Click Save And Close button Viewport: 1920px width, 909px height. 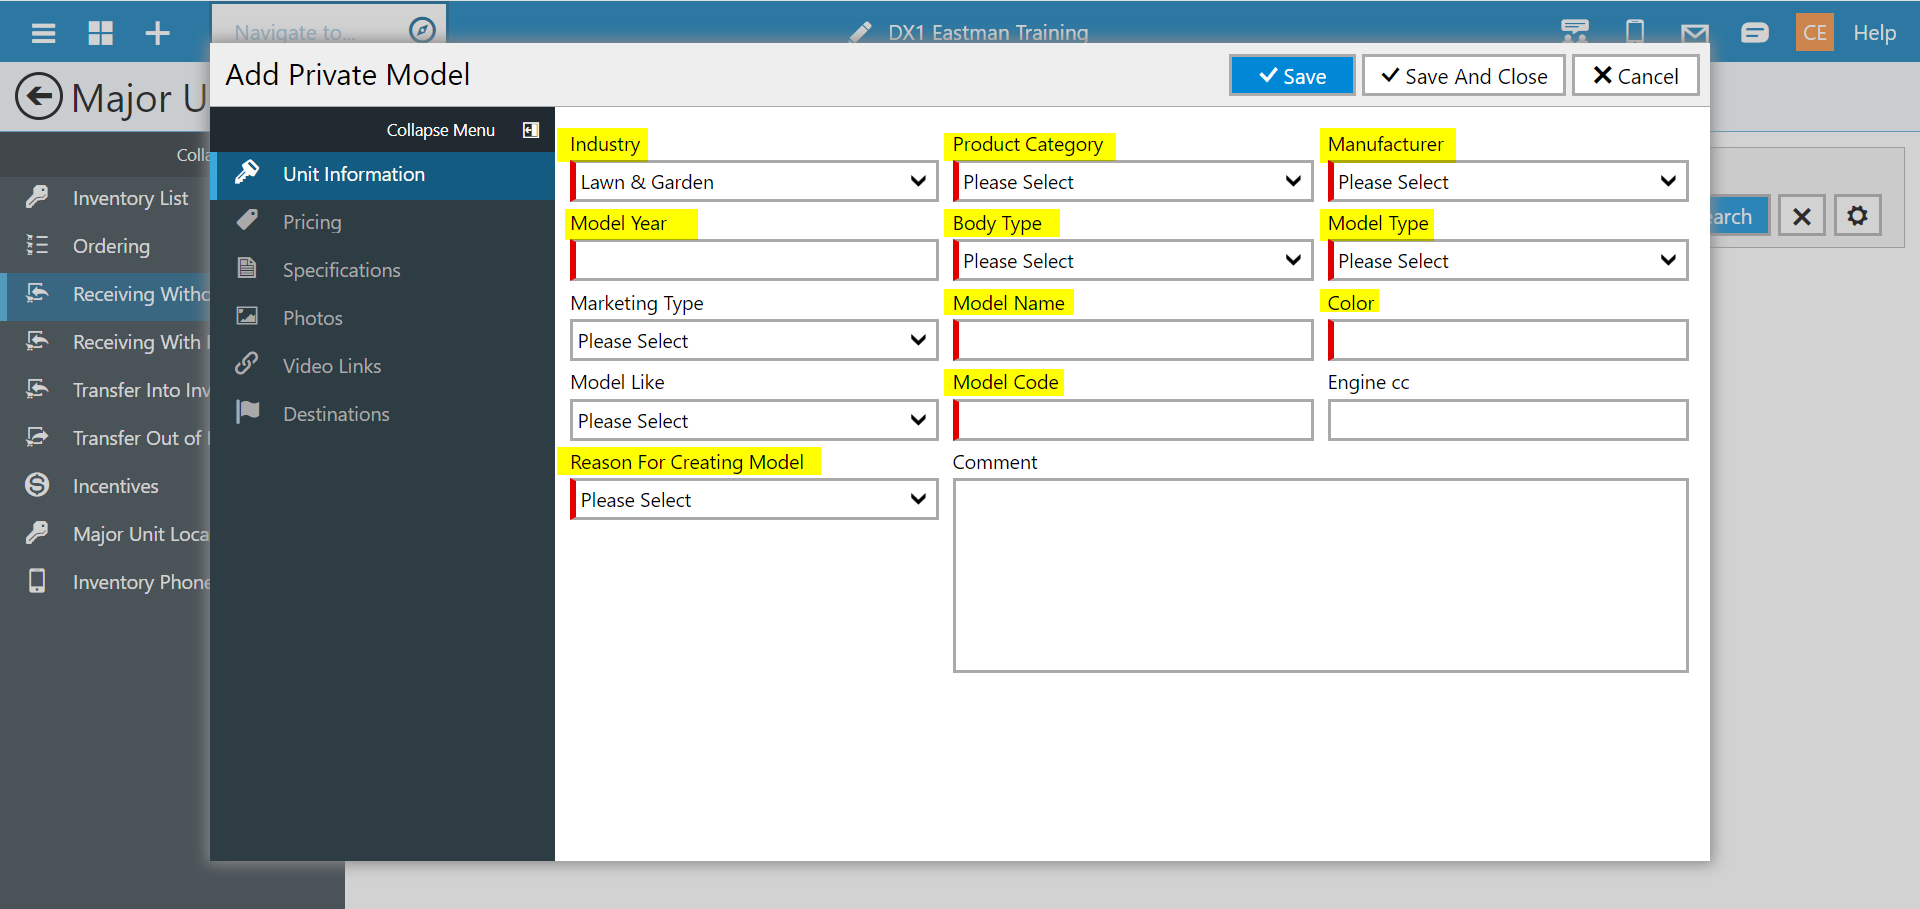click(1464, 76)
